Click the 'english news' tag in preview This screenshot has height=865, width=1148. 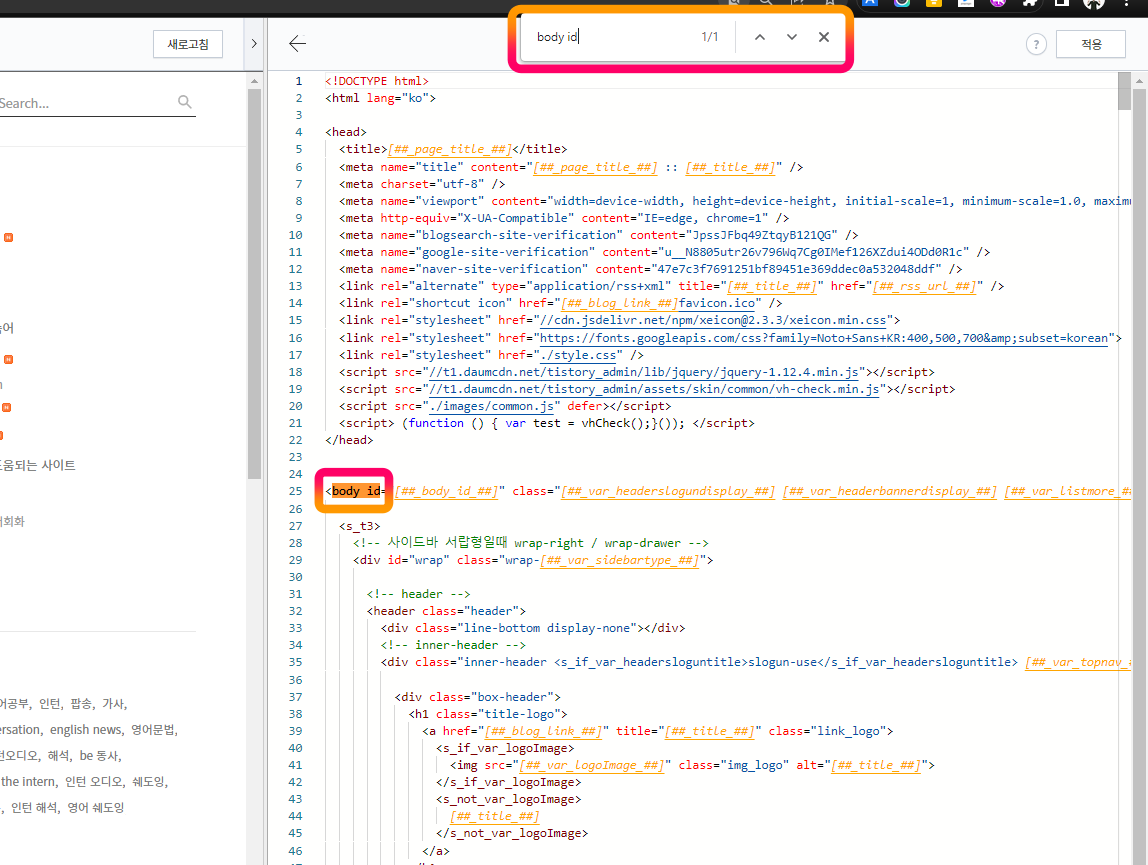(86, 730)
